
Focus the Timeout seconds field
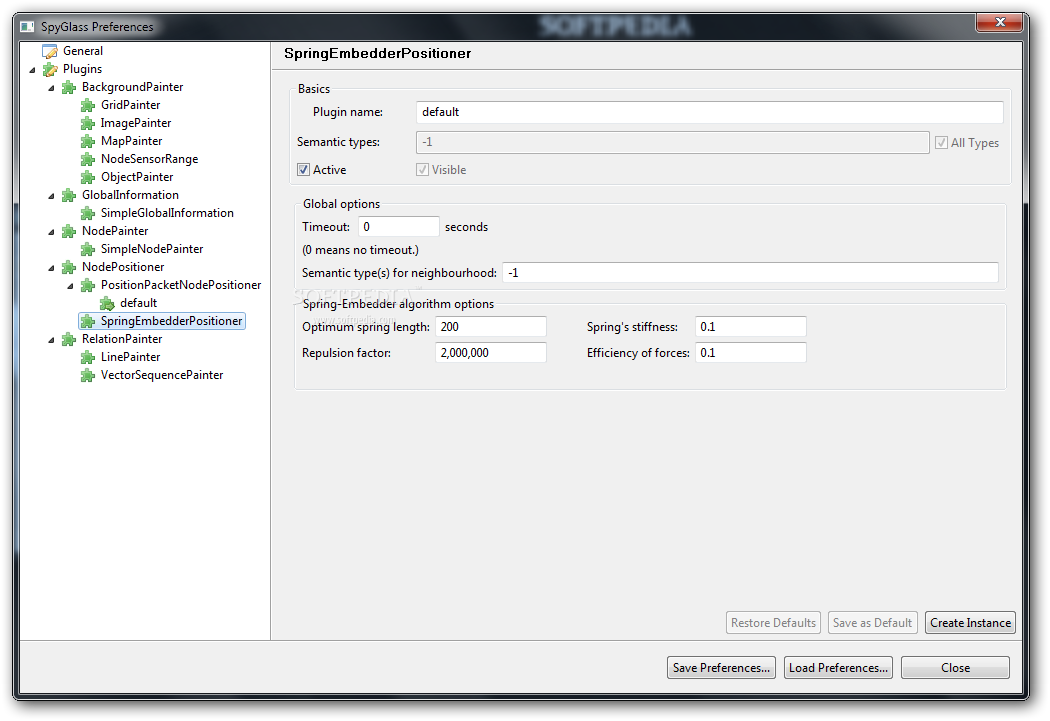pyautogui.click(x=398, y=227)
